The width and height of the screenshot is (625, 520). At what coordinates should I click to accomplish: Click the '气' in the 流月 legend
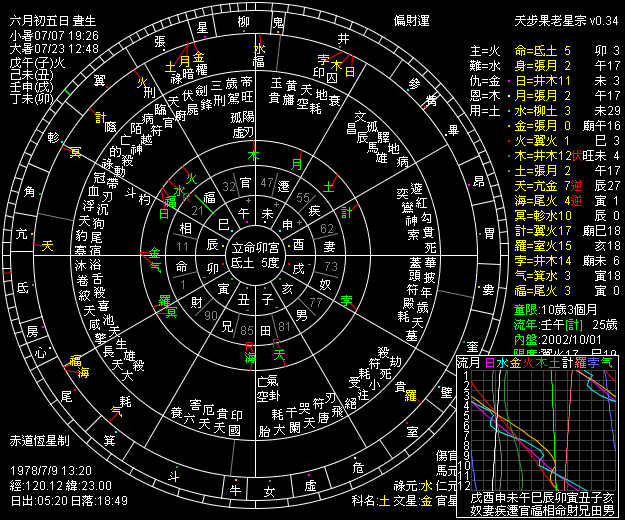(x=606, y=363)
